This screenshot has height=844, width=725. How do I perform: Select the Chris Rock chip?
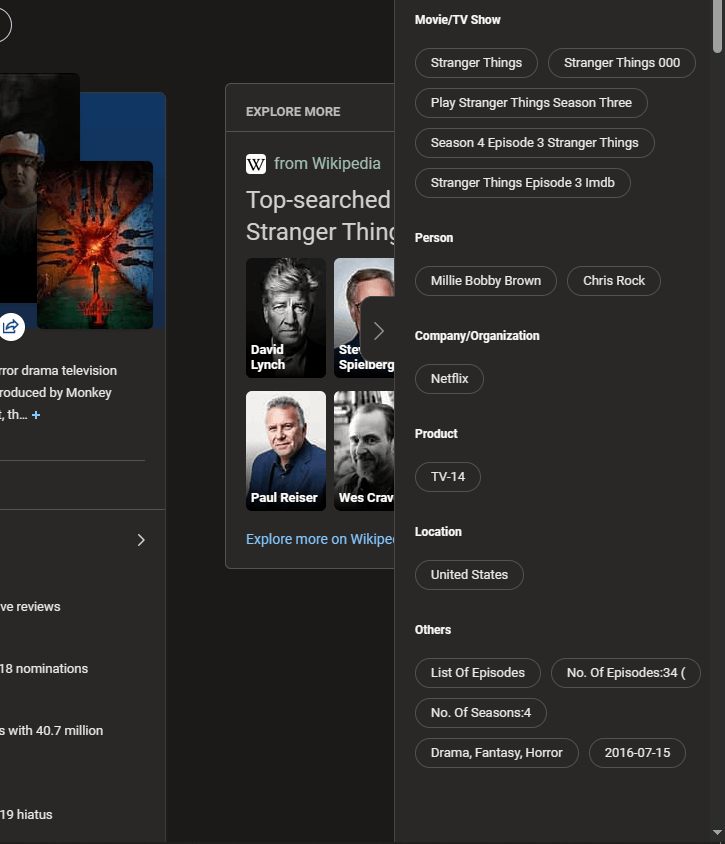[614, 281]
